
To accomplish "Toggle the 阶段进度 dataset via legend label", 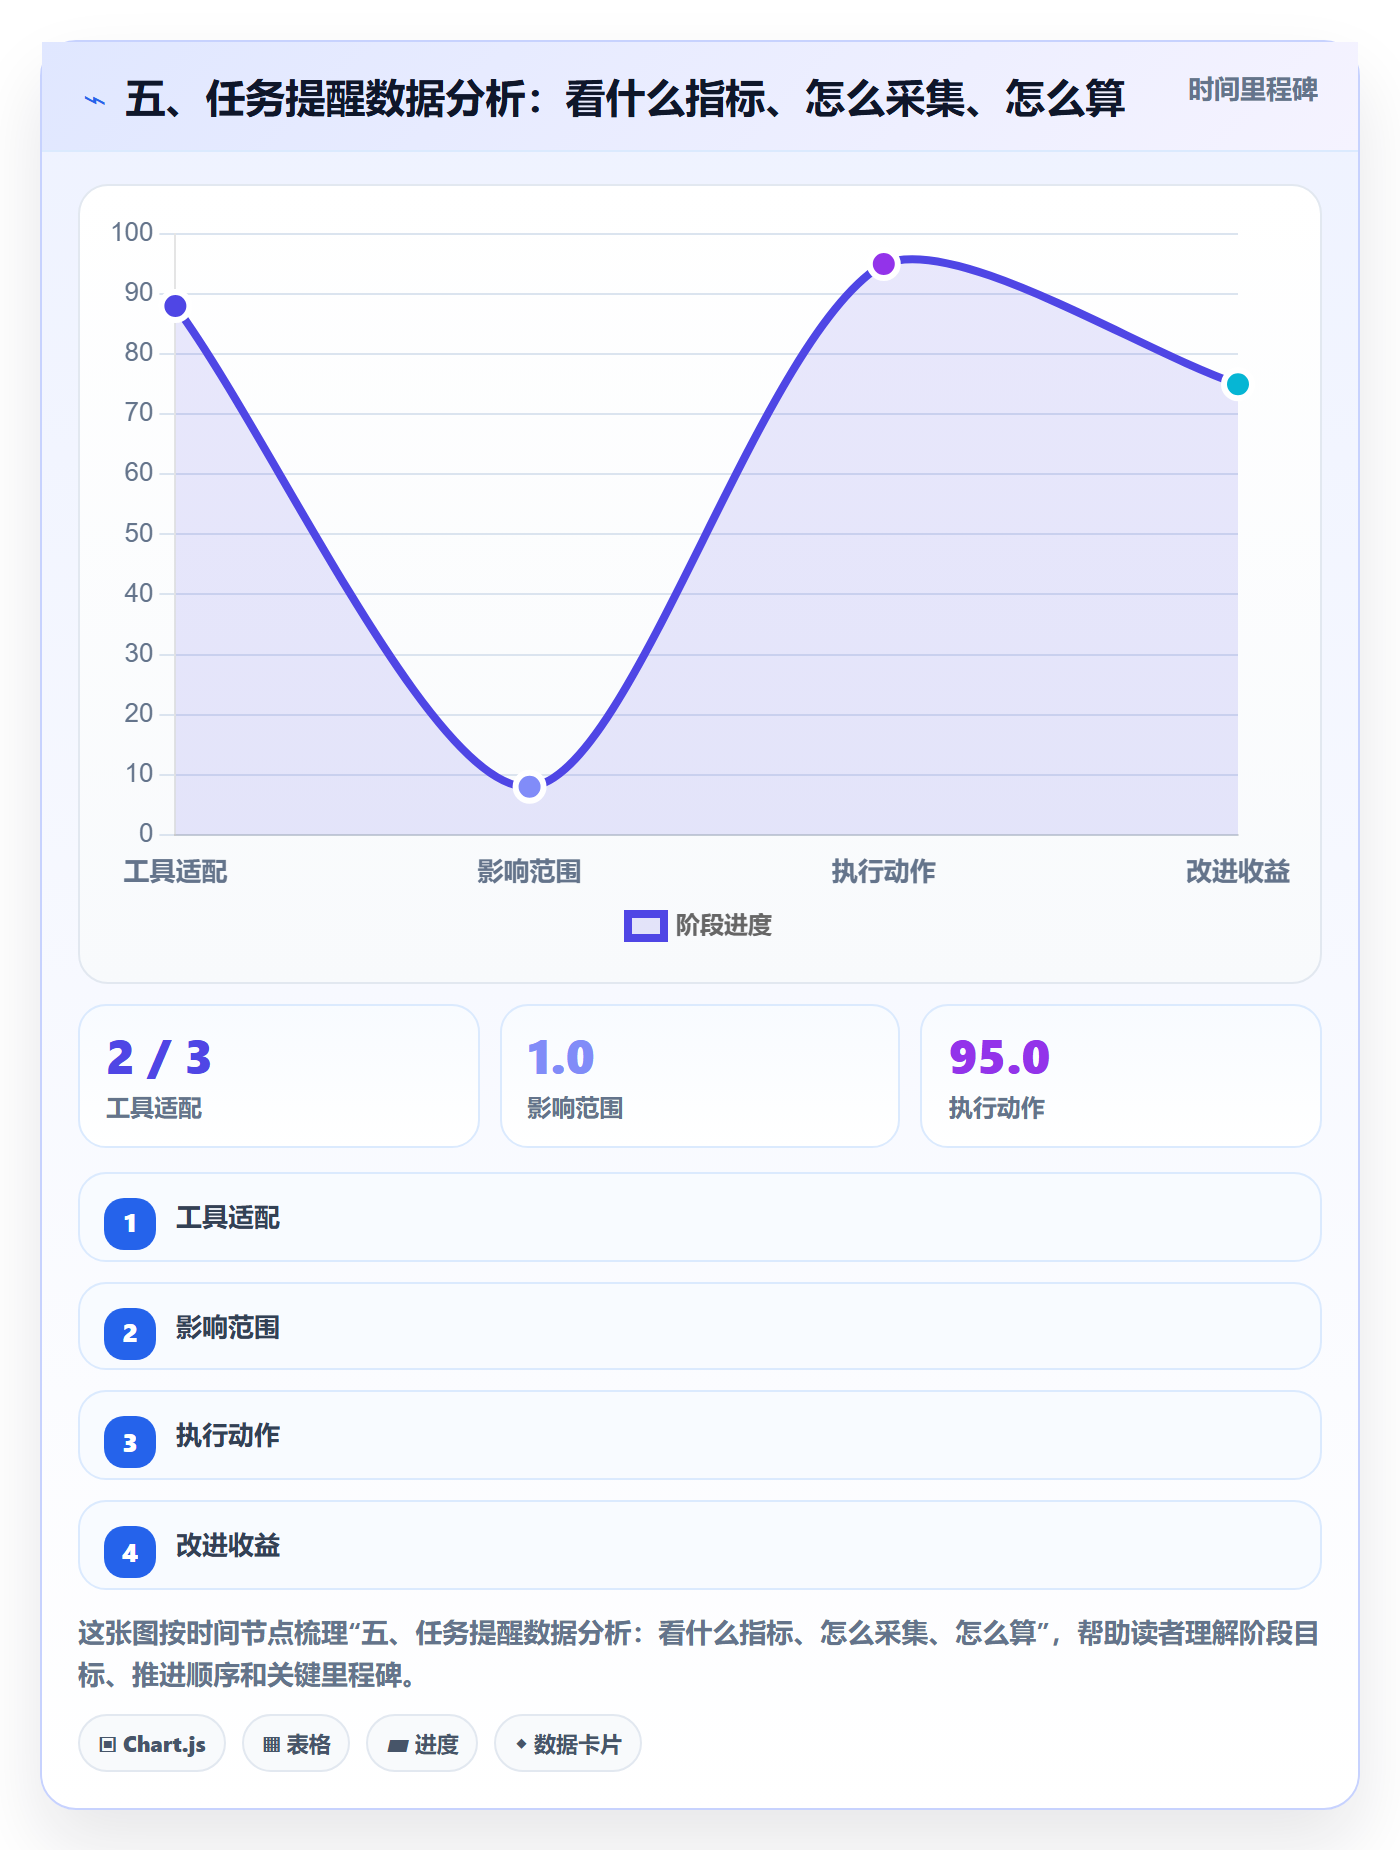I will [x=723, y=926].
